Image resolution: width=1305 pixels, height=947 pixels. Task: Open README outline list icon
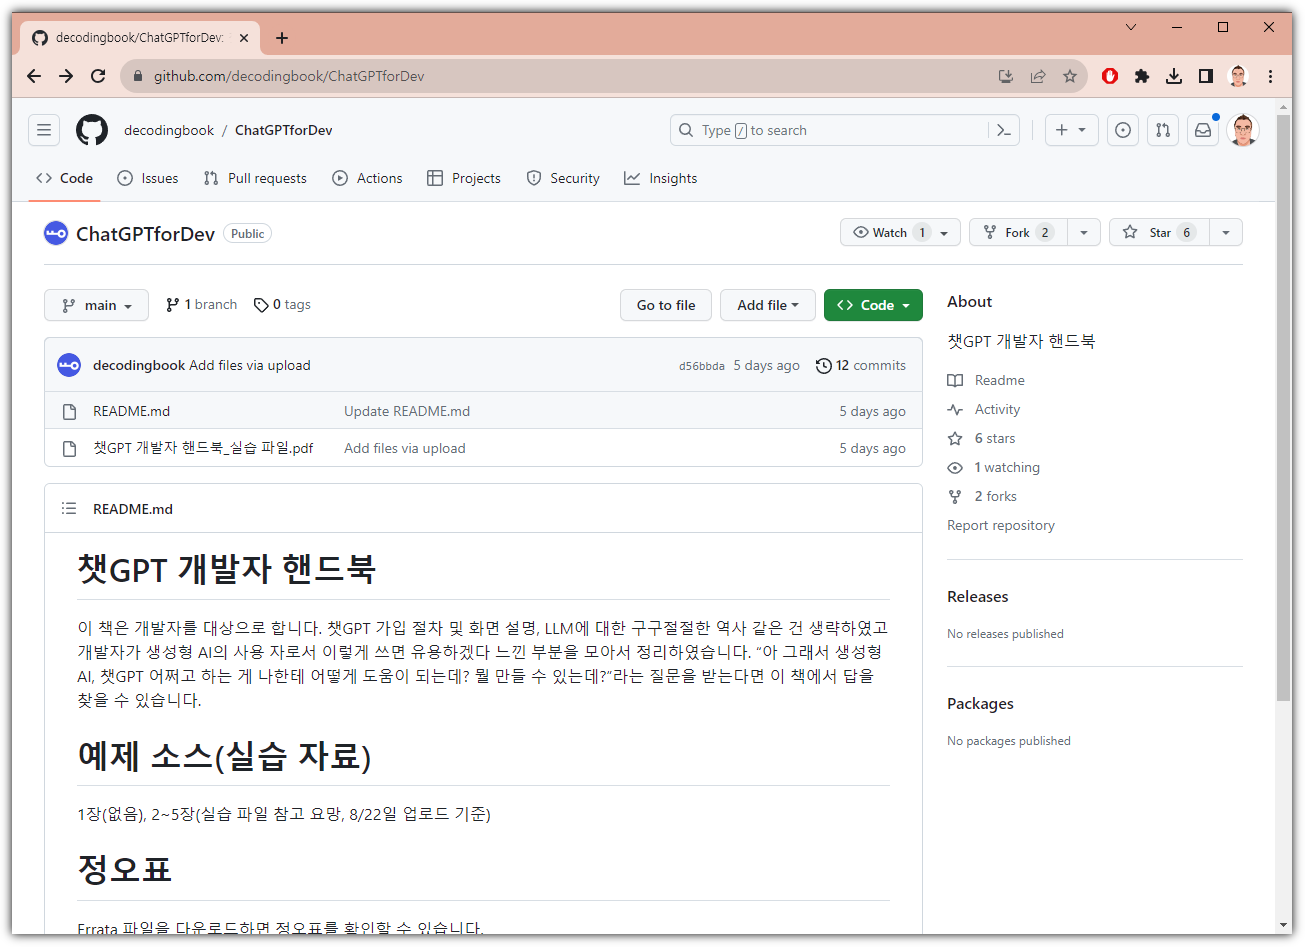tap(69, 508)
